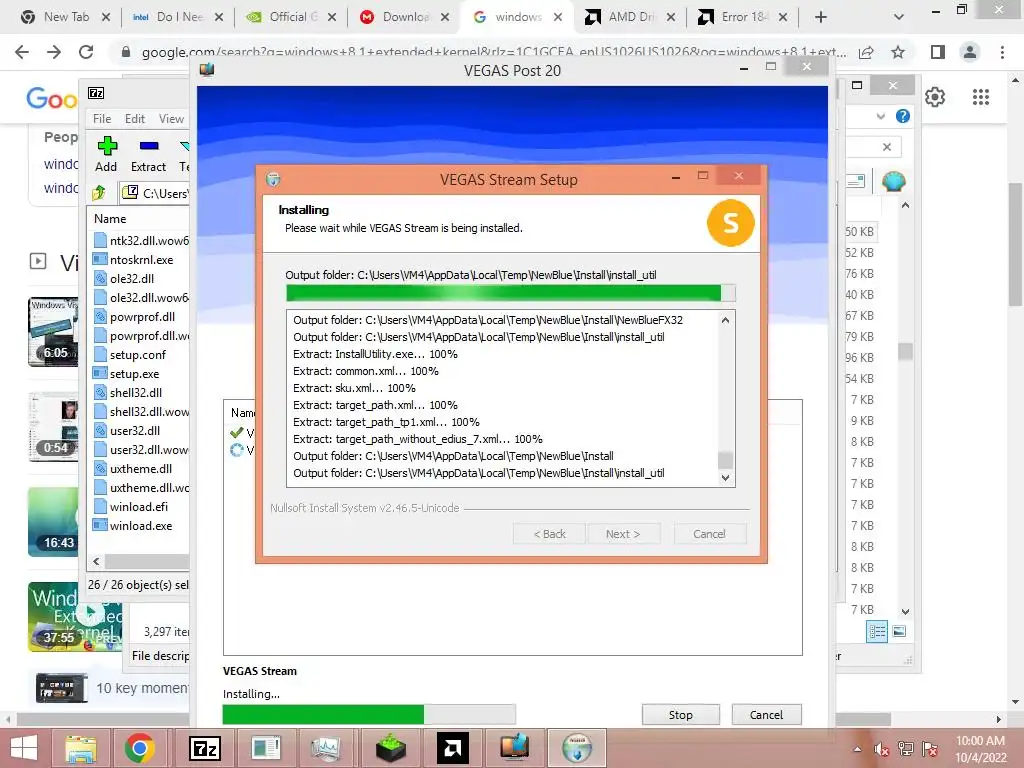The height and width of the screenshot is (768, 1024).
Task: Select ntoskrnl.exe in 7-Zip list
Action: 141,260
